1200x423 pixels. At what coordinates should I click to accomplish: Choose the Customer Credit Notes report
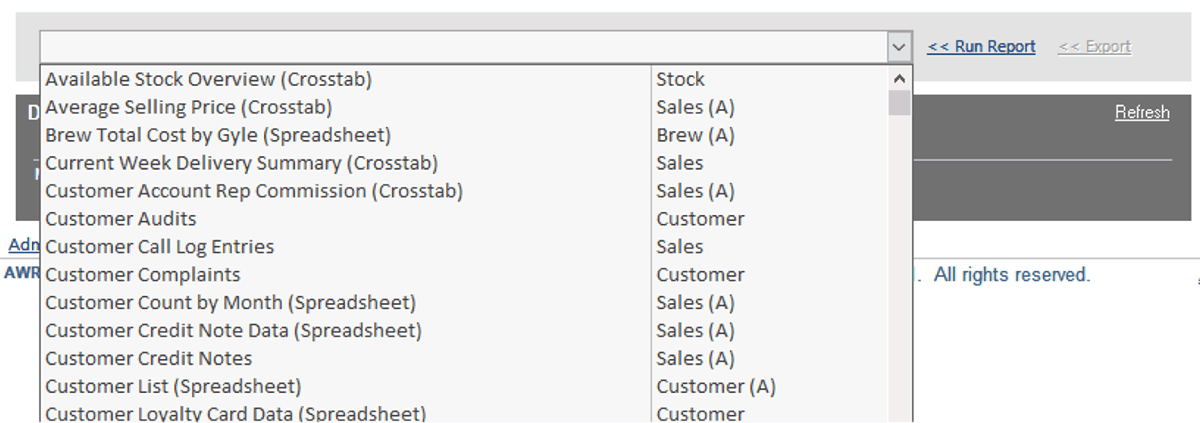point(149,359)
